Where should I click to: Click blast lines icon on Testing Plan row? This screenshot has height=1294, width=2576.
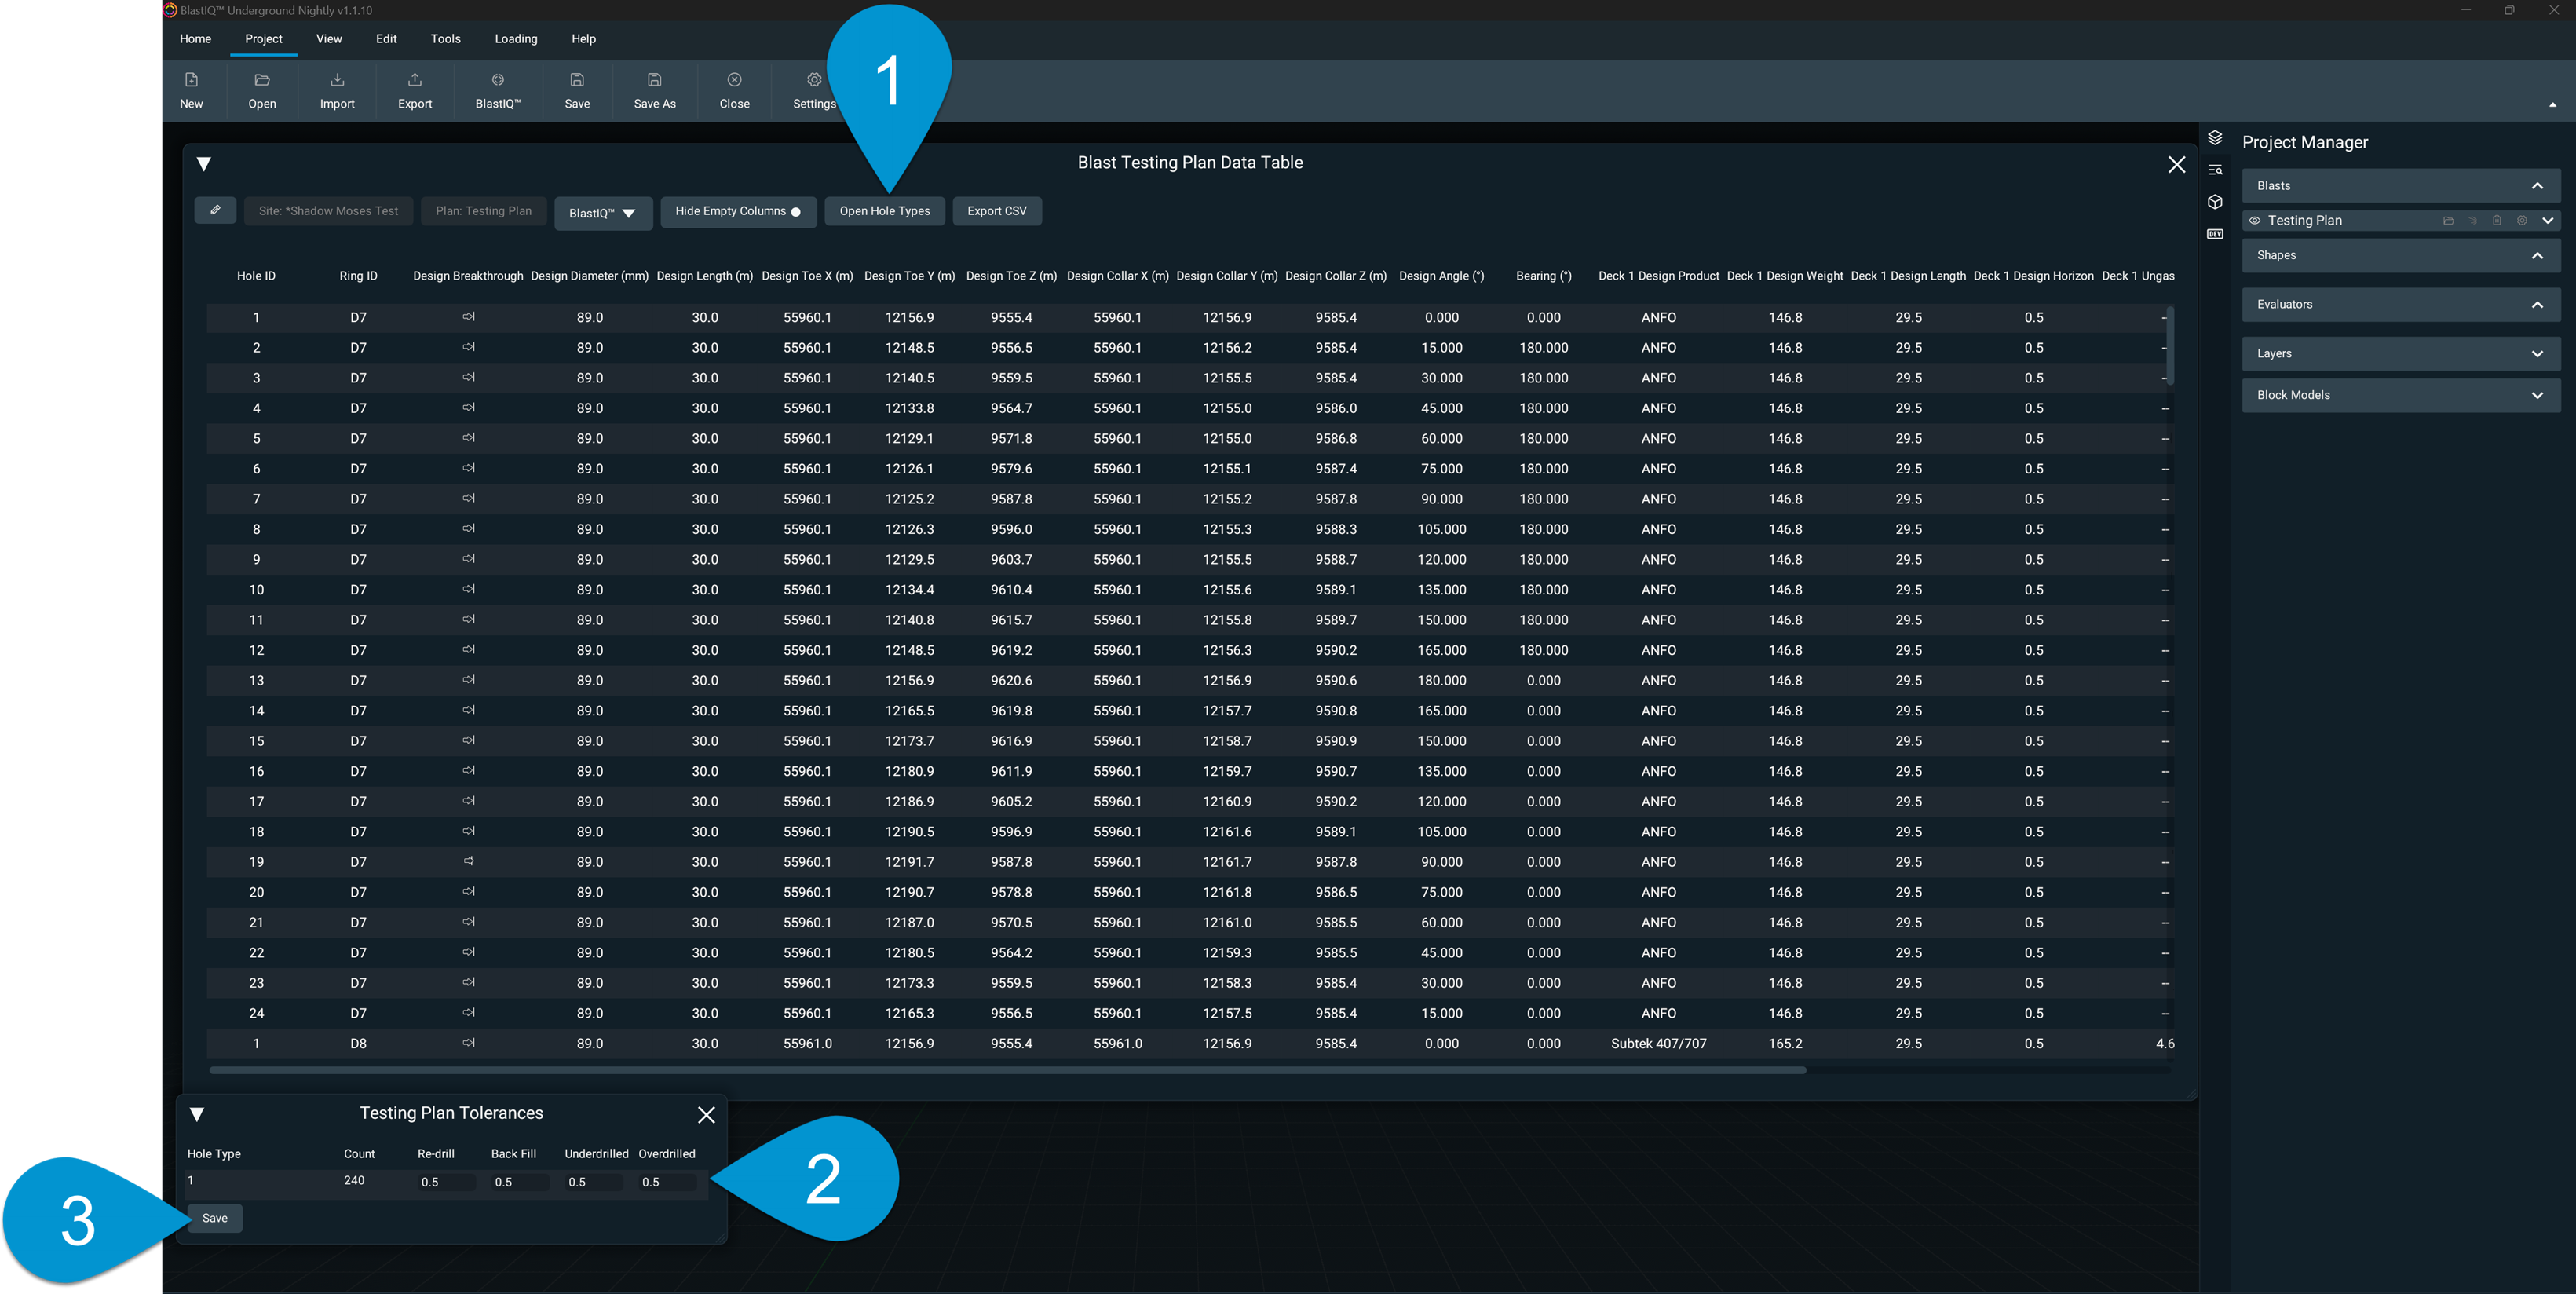[2472, 221]
